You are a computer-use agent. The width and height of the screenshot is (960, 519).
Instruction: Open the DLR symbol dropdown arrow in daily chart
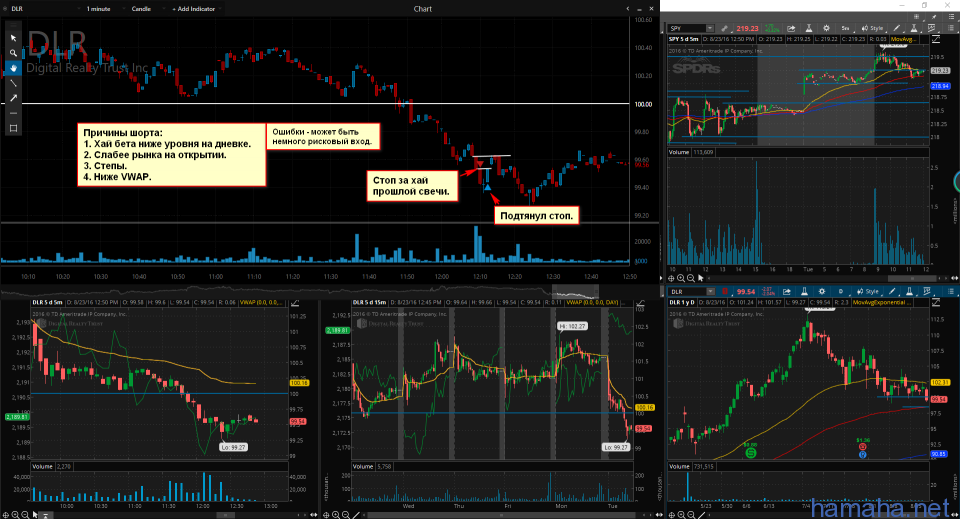coord(710,291)
